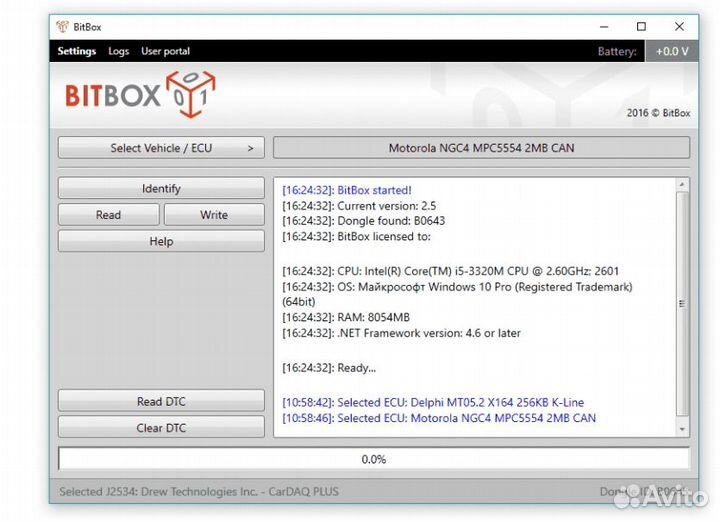Click the Write button

click(x=214, y=214)
